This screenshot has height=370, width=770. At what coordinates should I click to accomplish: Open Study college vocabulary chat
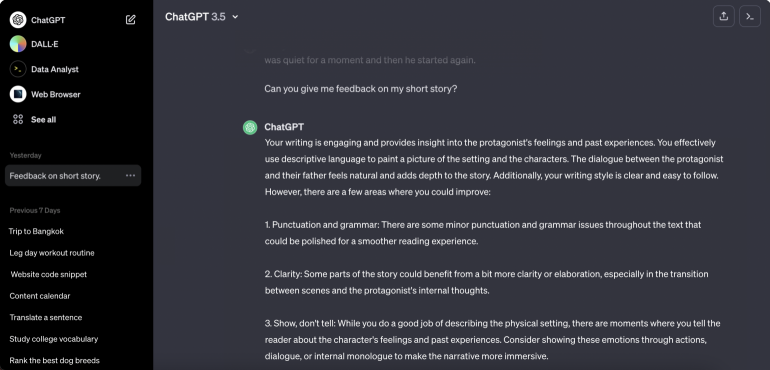point(54,339)
